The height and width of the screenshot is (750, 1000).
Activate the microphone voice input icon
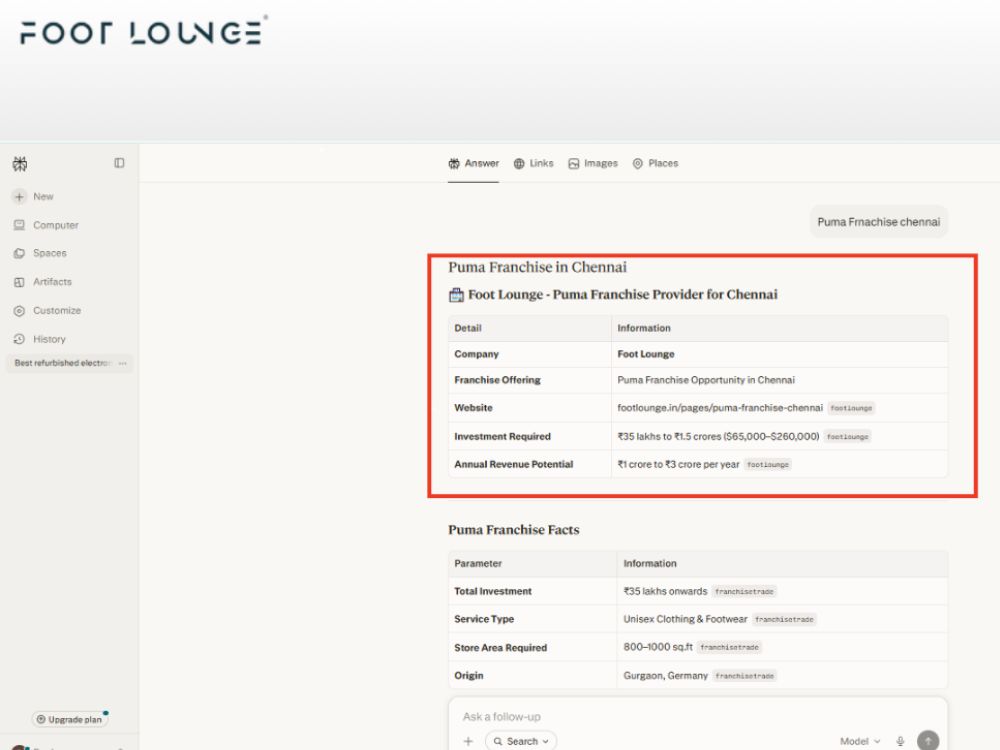click(900, 741)
